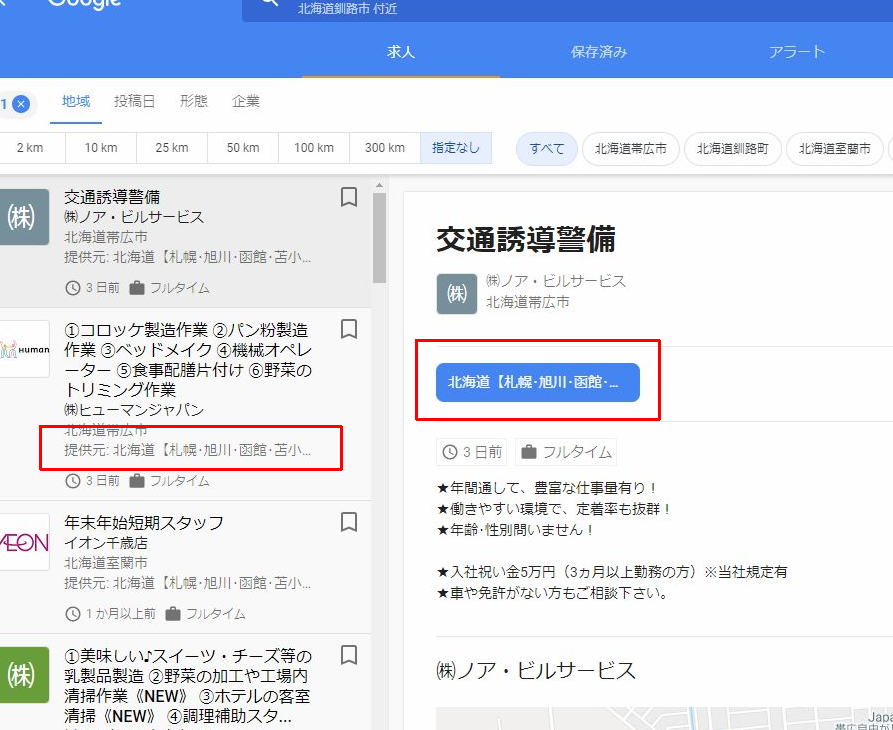Screen dimensions: 893x730
Task: Open the コロッケ製造作業 job listing
Action: click(x=188, y=359)
